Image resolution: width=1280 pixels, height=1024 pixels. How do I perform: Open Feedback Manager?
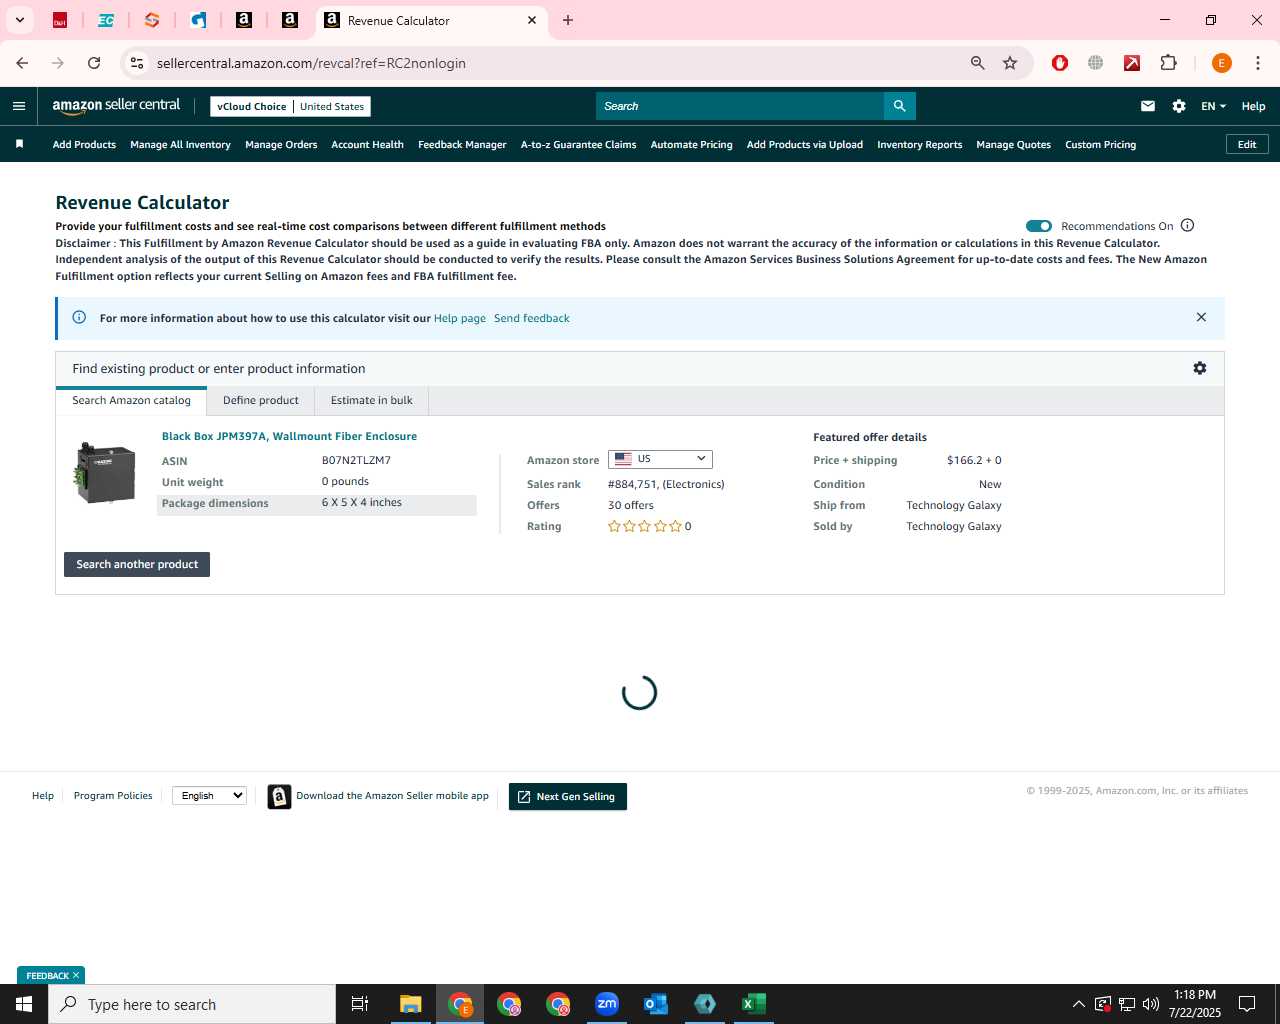(462, 144)
